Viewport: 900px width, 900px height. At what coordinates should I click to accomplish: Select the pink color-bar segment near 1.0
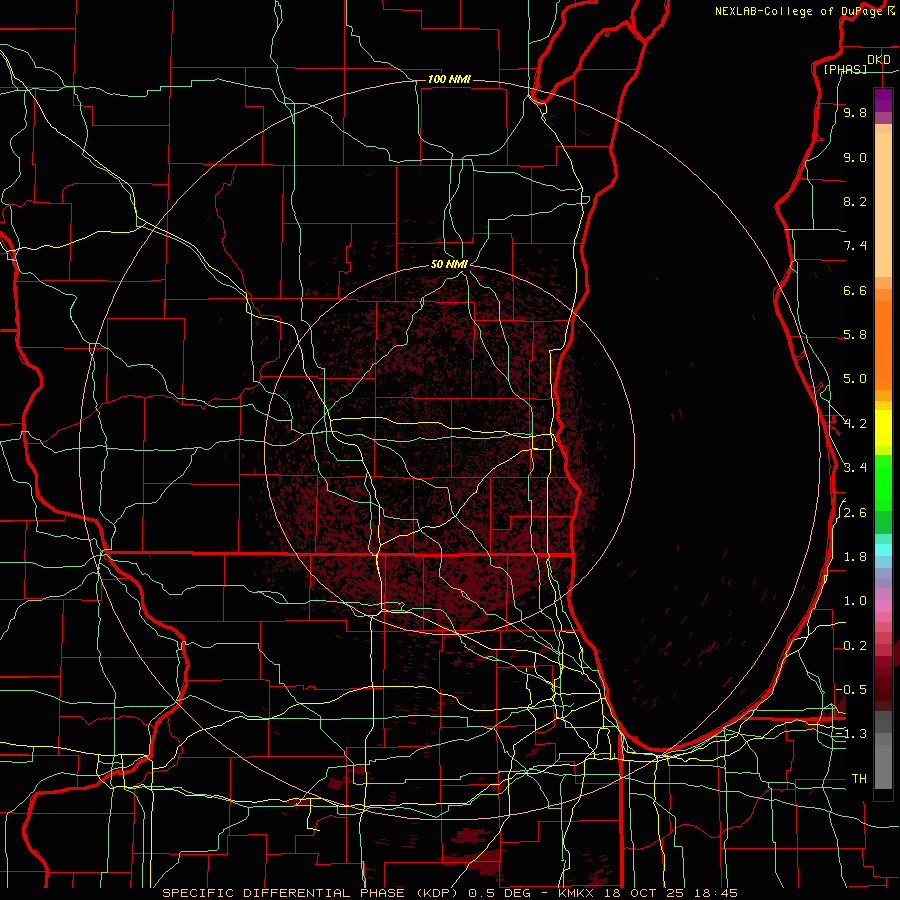[x=883, y=606]
